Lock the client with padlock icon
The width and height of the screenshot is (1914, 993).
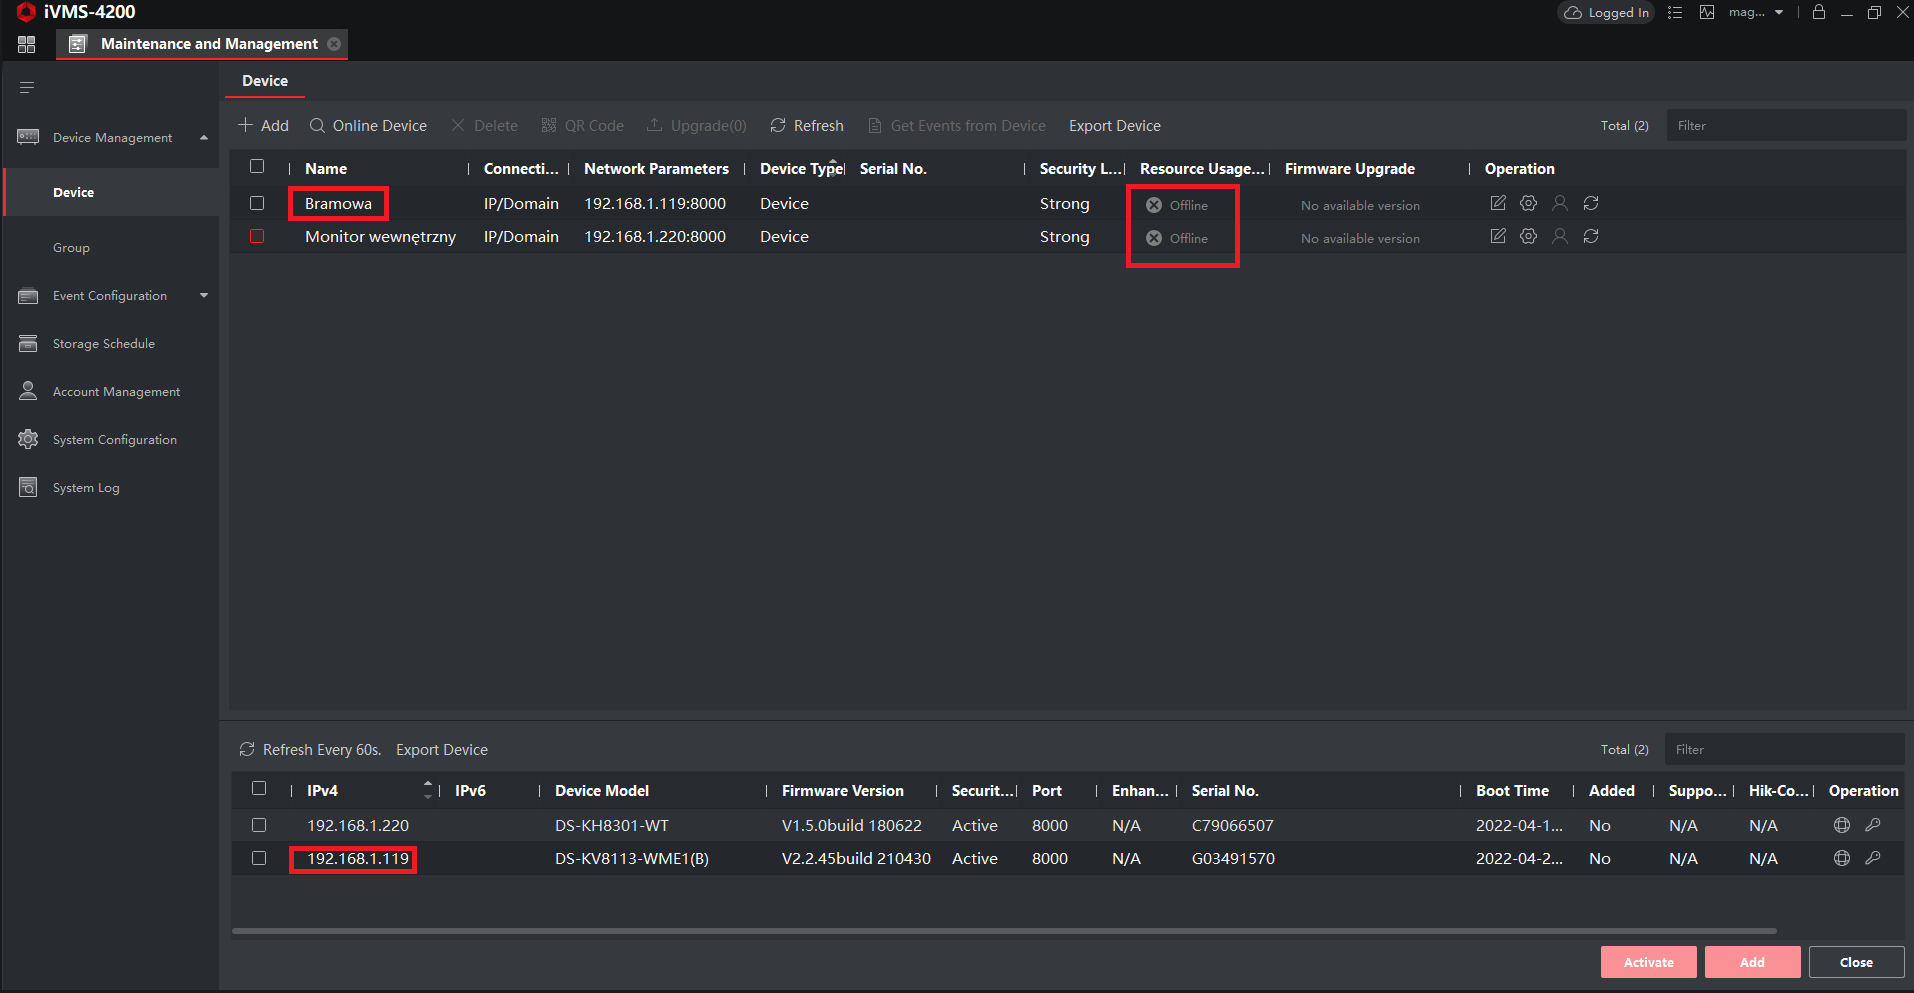[x=1819, y=12]
